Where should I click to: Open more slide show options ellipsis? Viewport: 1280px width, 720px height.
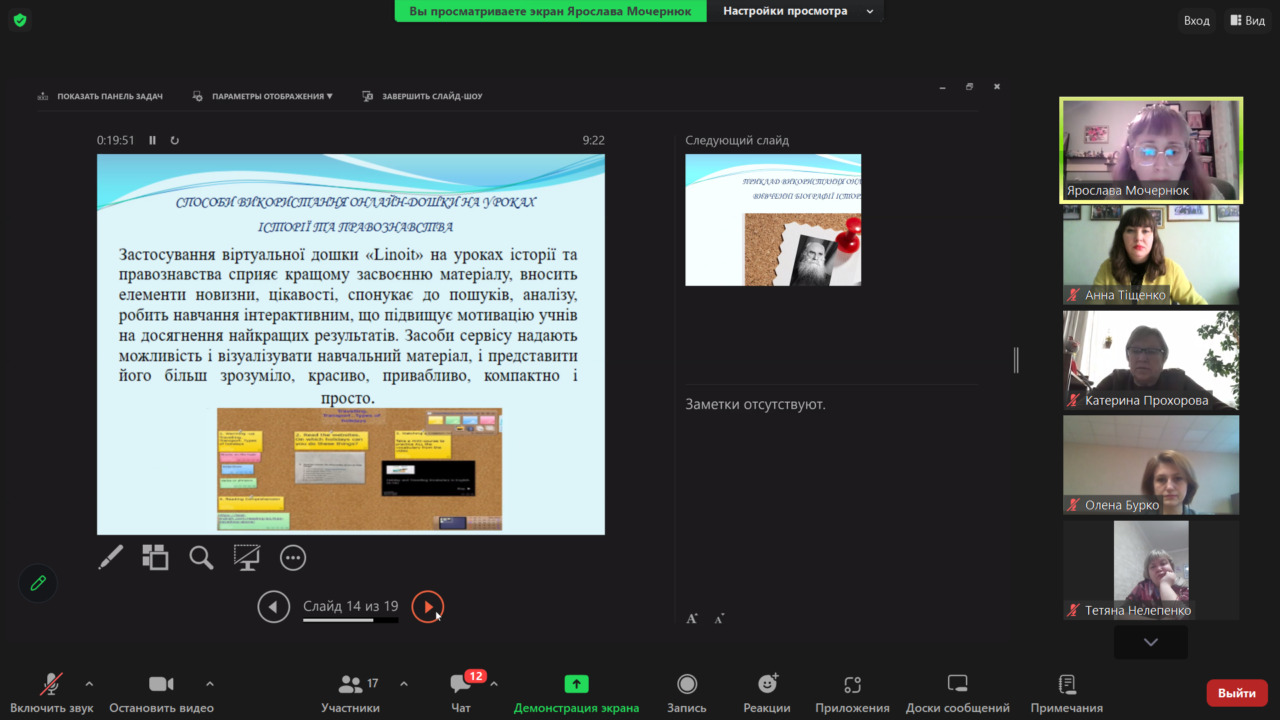pos(293,558)
